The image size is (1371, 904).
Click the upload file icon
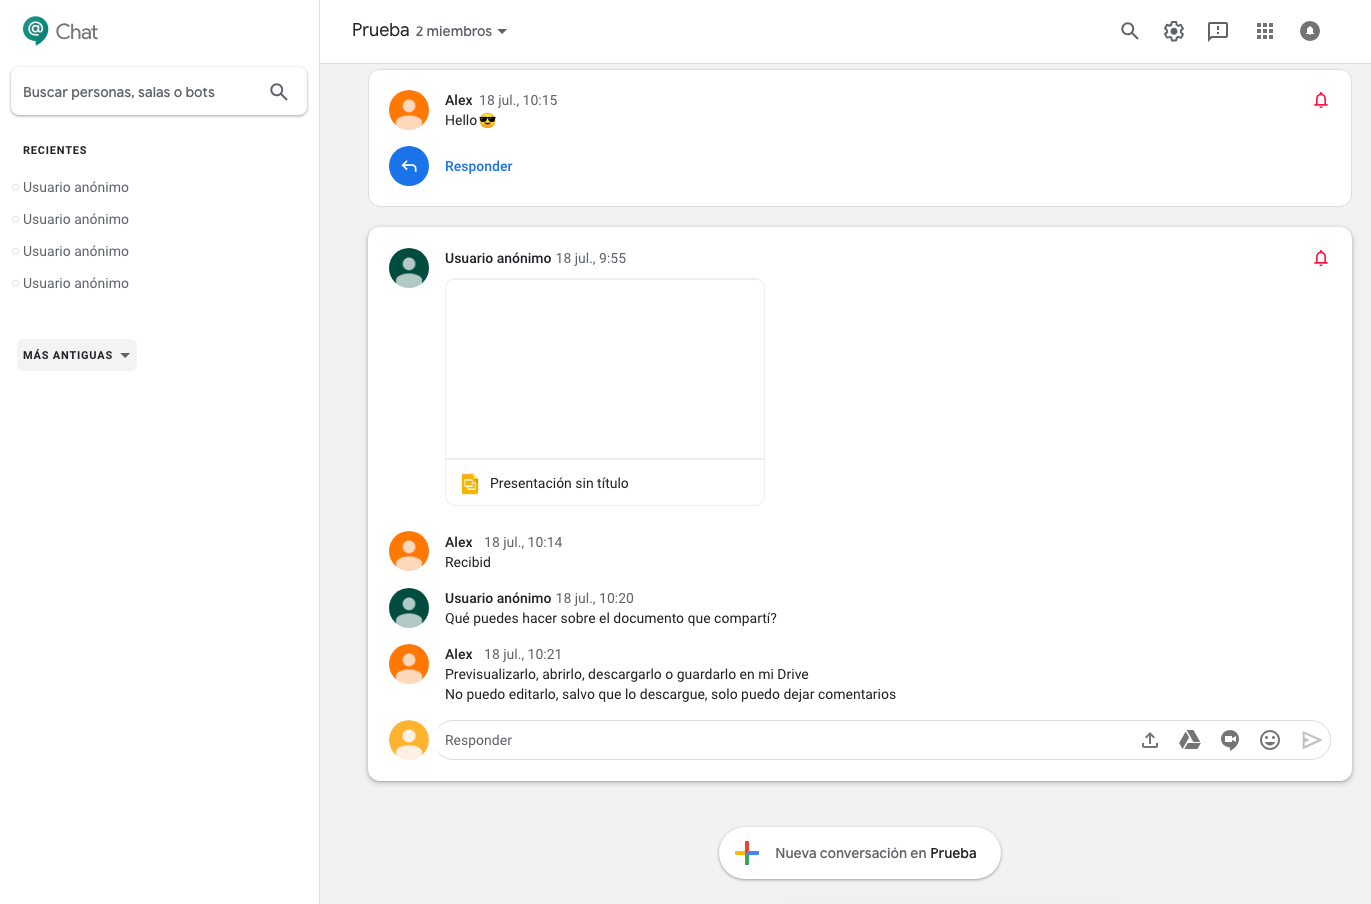(1150, 740)
